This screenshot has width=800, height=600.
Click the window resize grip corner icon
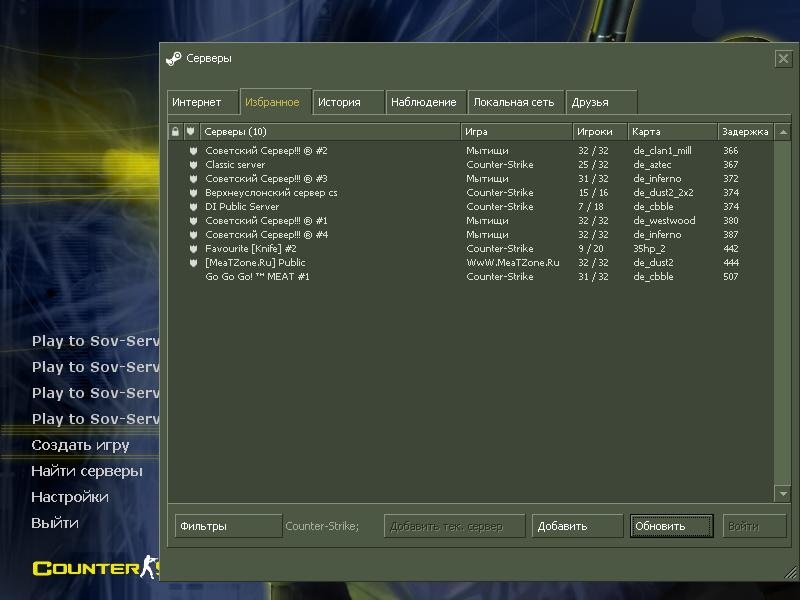pos(791,572)
